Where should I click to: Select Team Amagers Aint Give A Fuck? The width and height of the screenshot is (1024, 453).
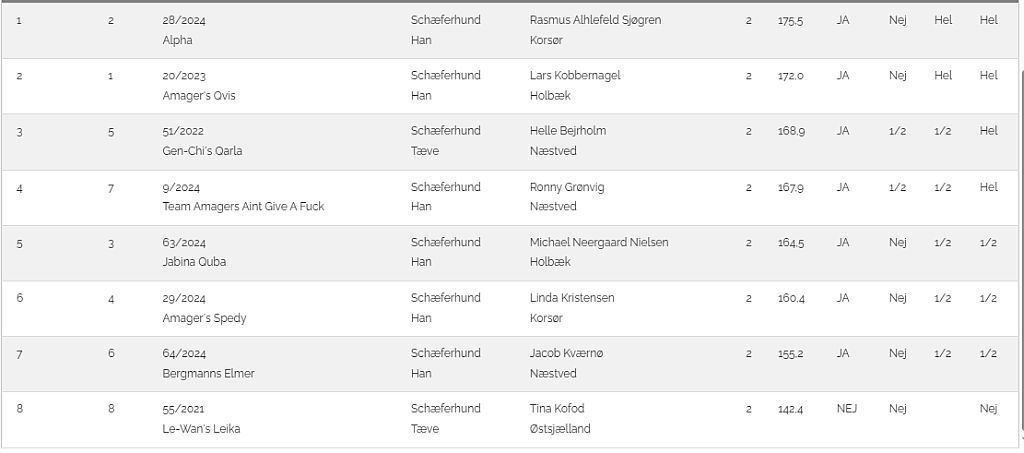pyautogui.click(x=243, y=206)
